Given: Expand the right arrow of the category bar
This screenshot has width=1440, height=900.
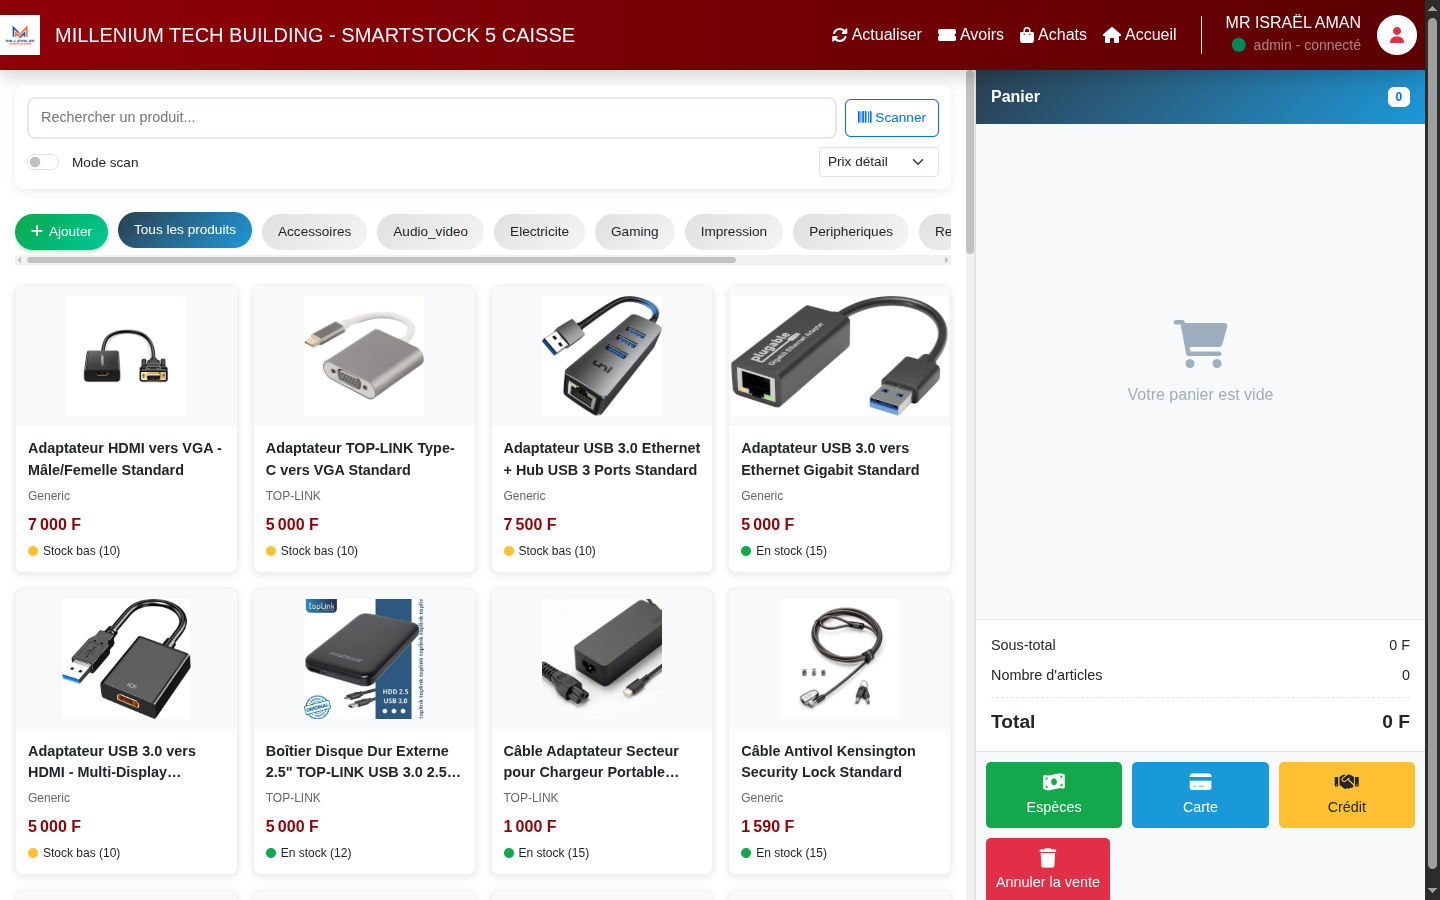Looking at the screenshot, I should pyautogui.click(x=945, y=258).
